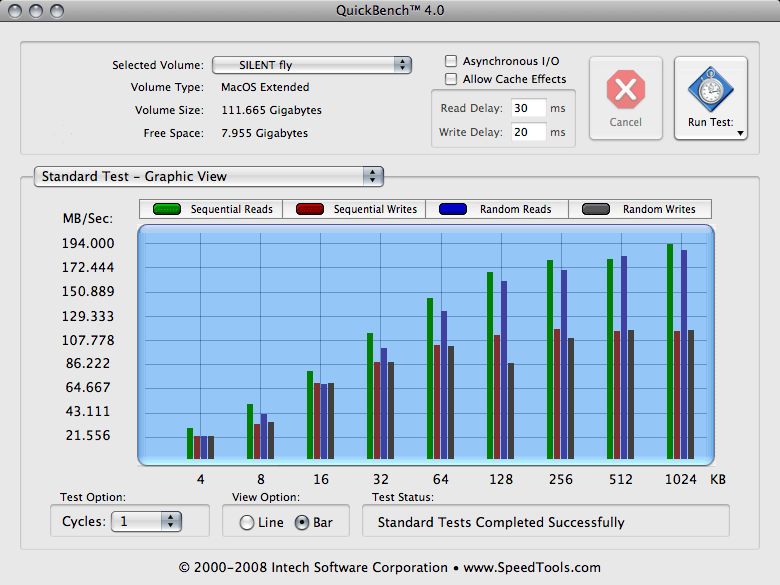Click the red Cancel X icon
780x585 pixels.
point(625,90)
